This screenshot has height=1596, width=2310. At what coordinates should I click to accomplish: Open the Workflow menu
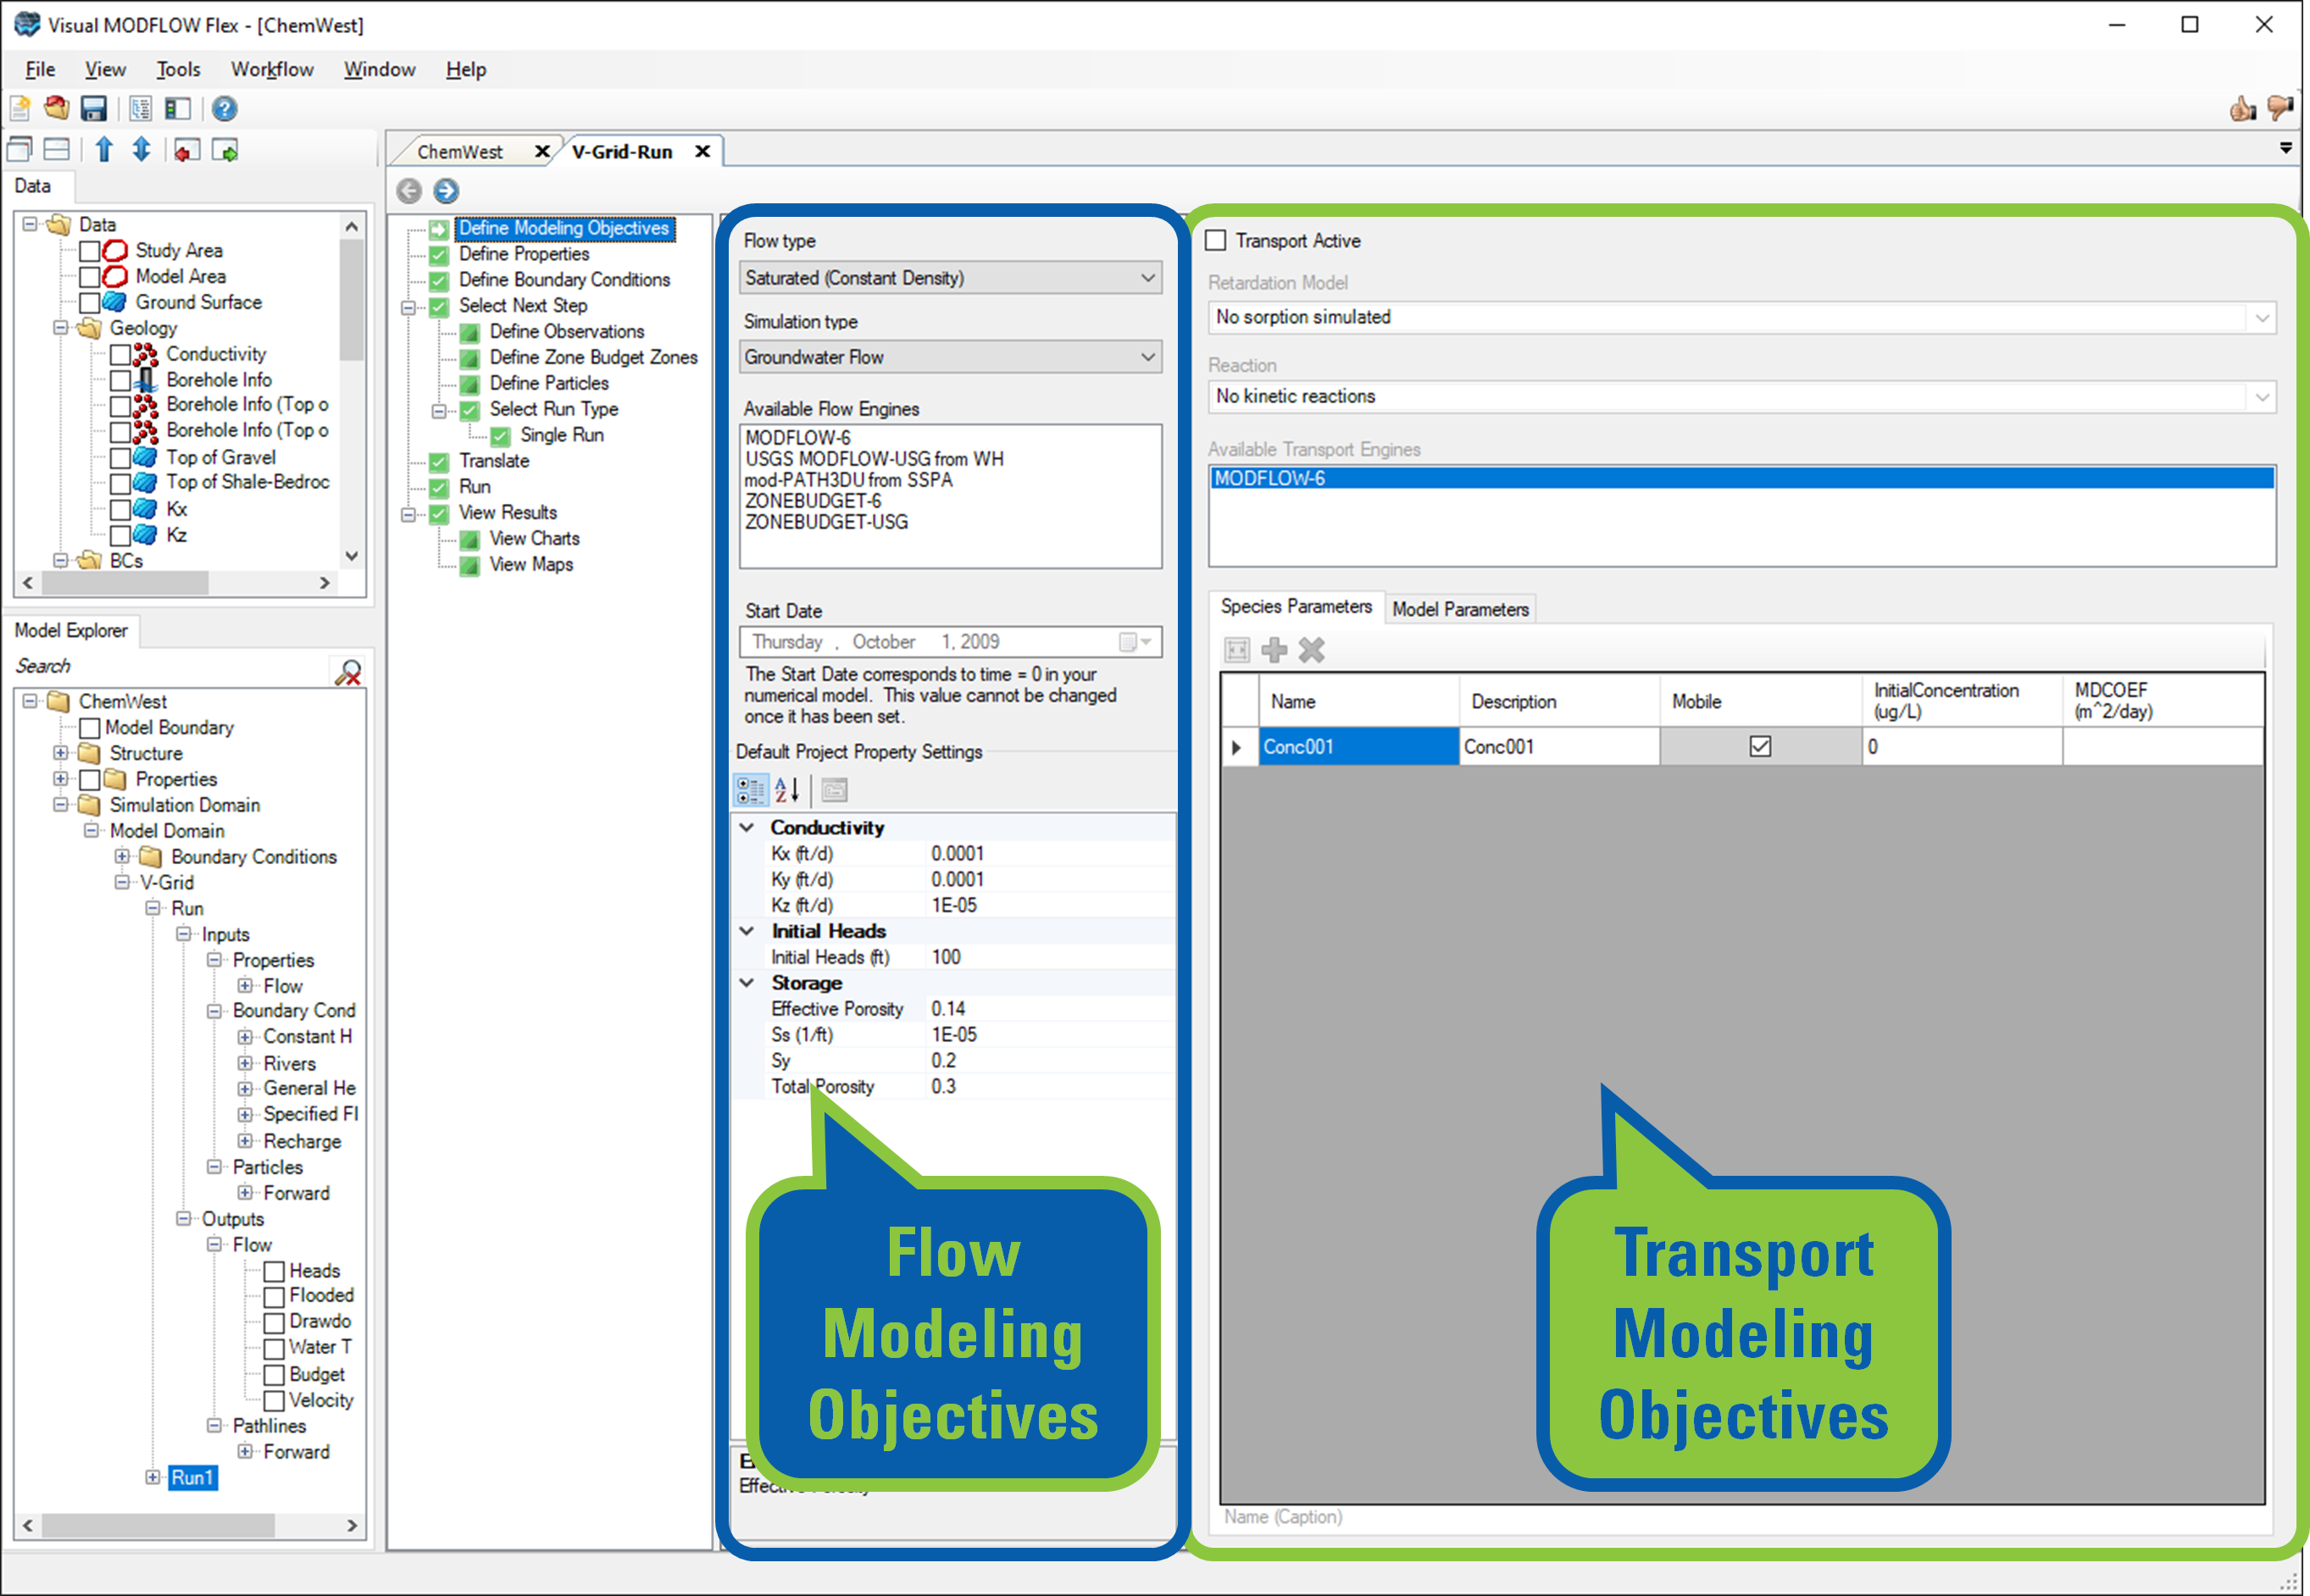[272, 69]
